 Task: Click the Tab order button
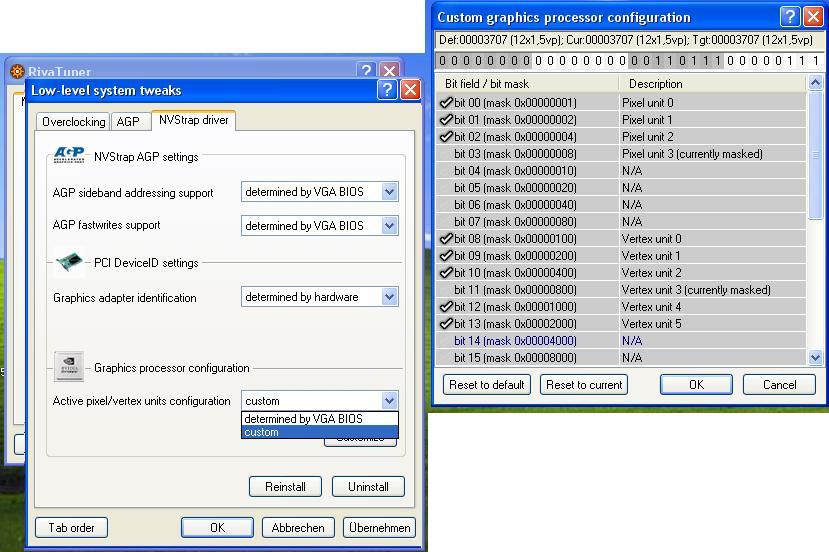pos(71,528)
